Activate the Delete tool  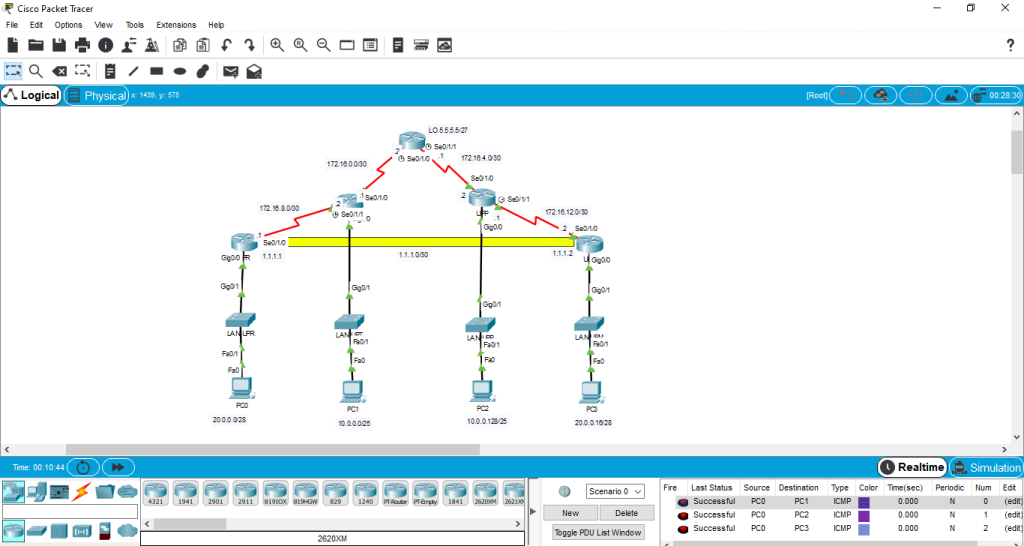59,71
